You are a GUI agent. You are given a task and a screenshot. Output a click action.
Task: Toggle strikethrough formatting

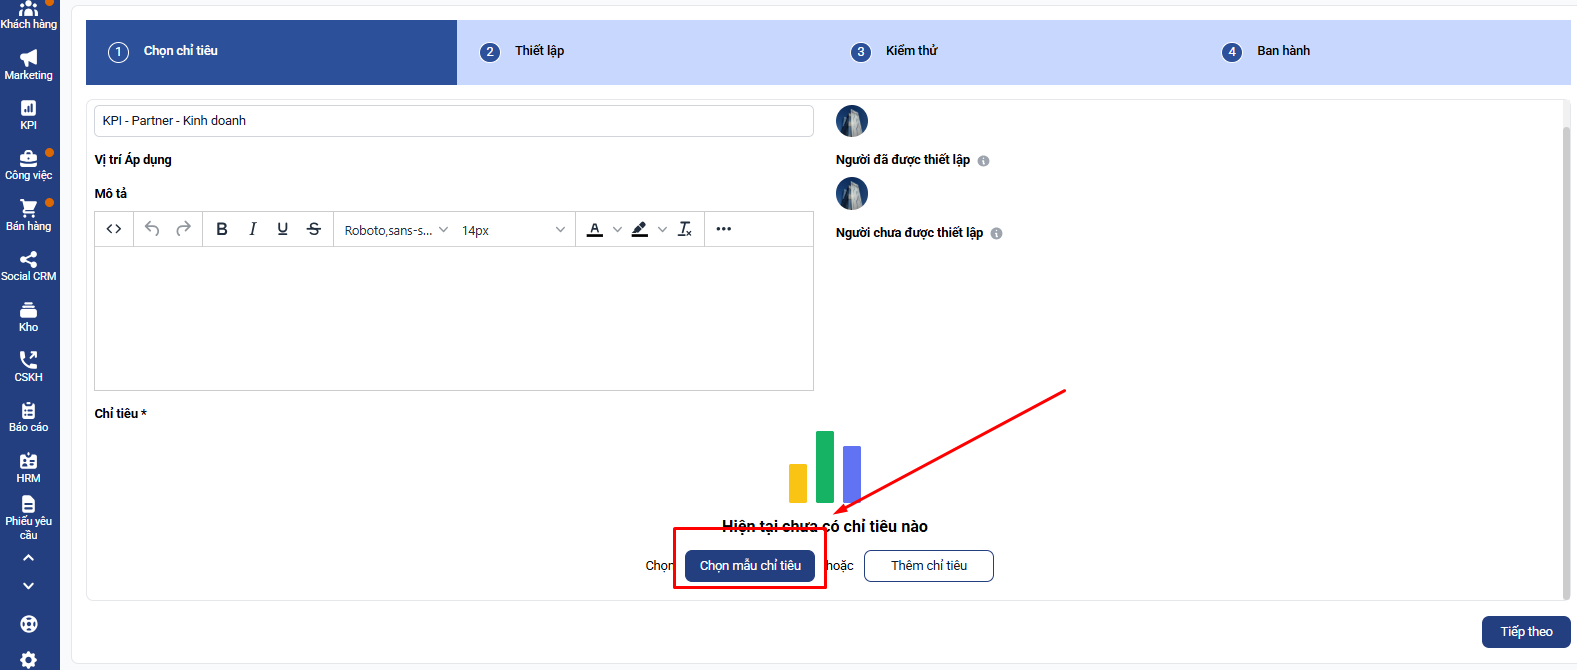(314, 229)
